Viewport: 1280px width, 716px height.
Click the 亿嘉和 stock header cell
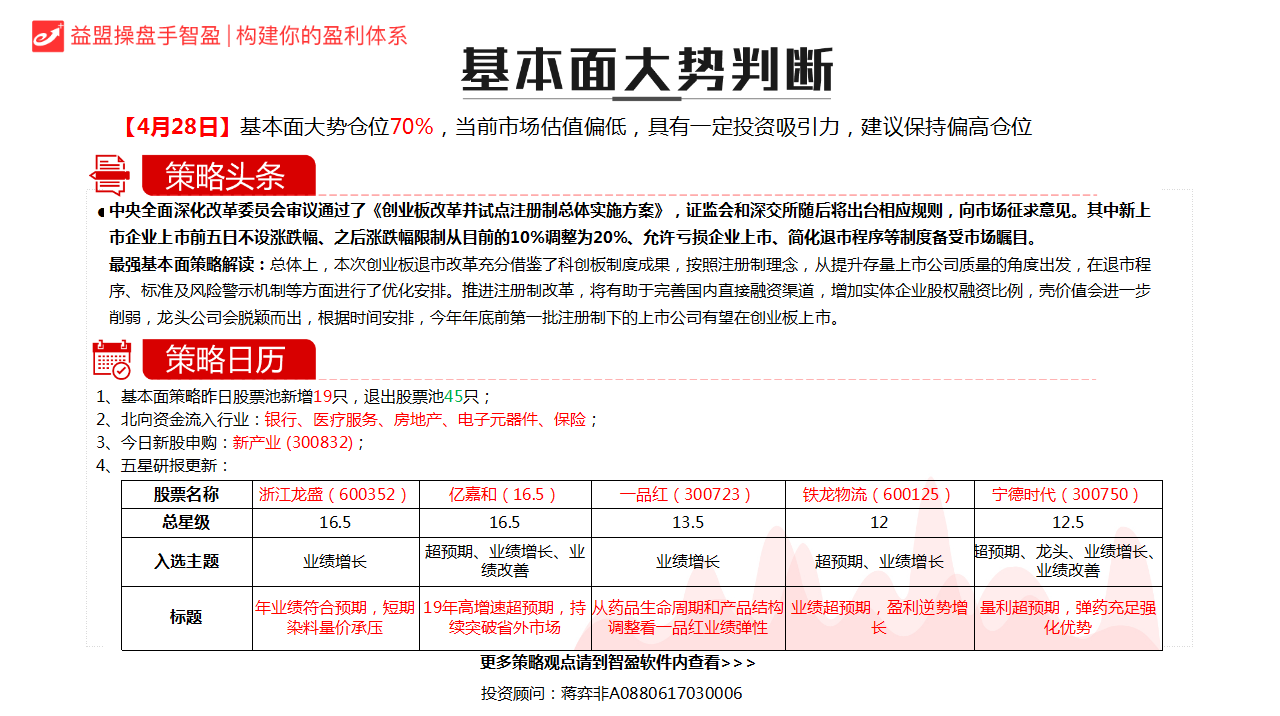506,493
